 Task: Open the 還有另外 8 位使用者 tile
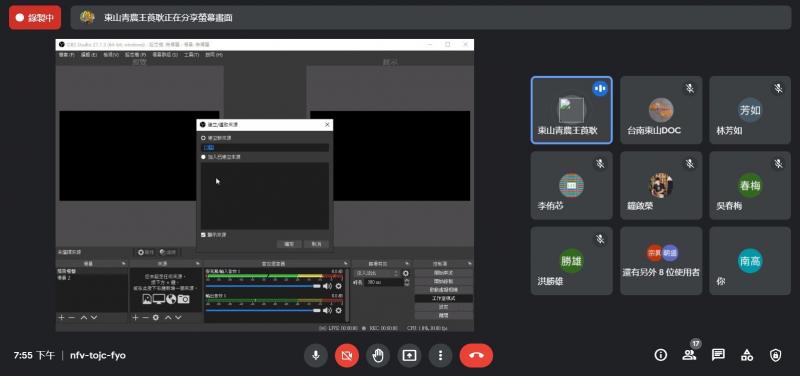(661, 261)
